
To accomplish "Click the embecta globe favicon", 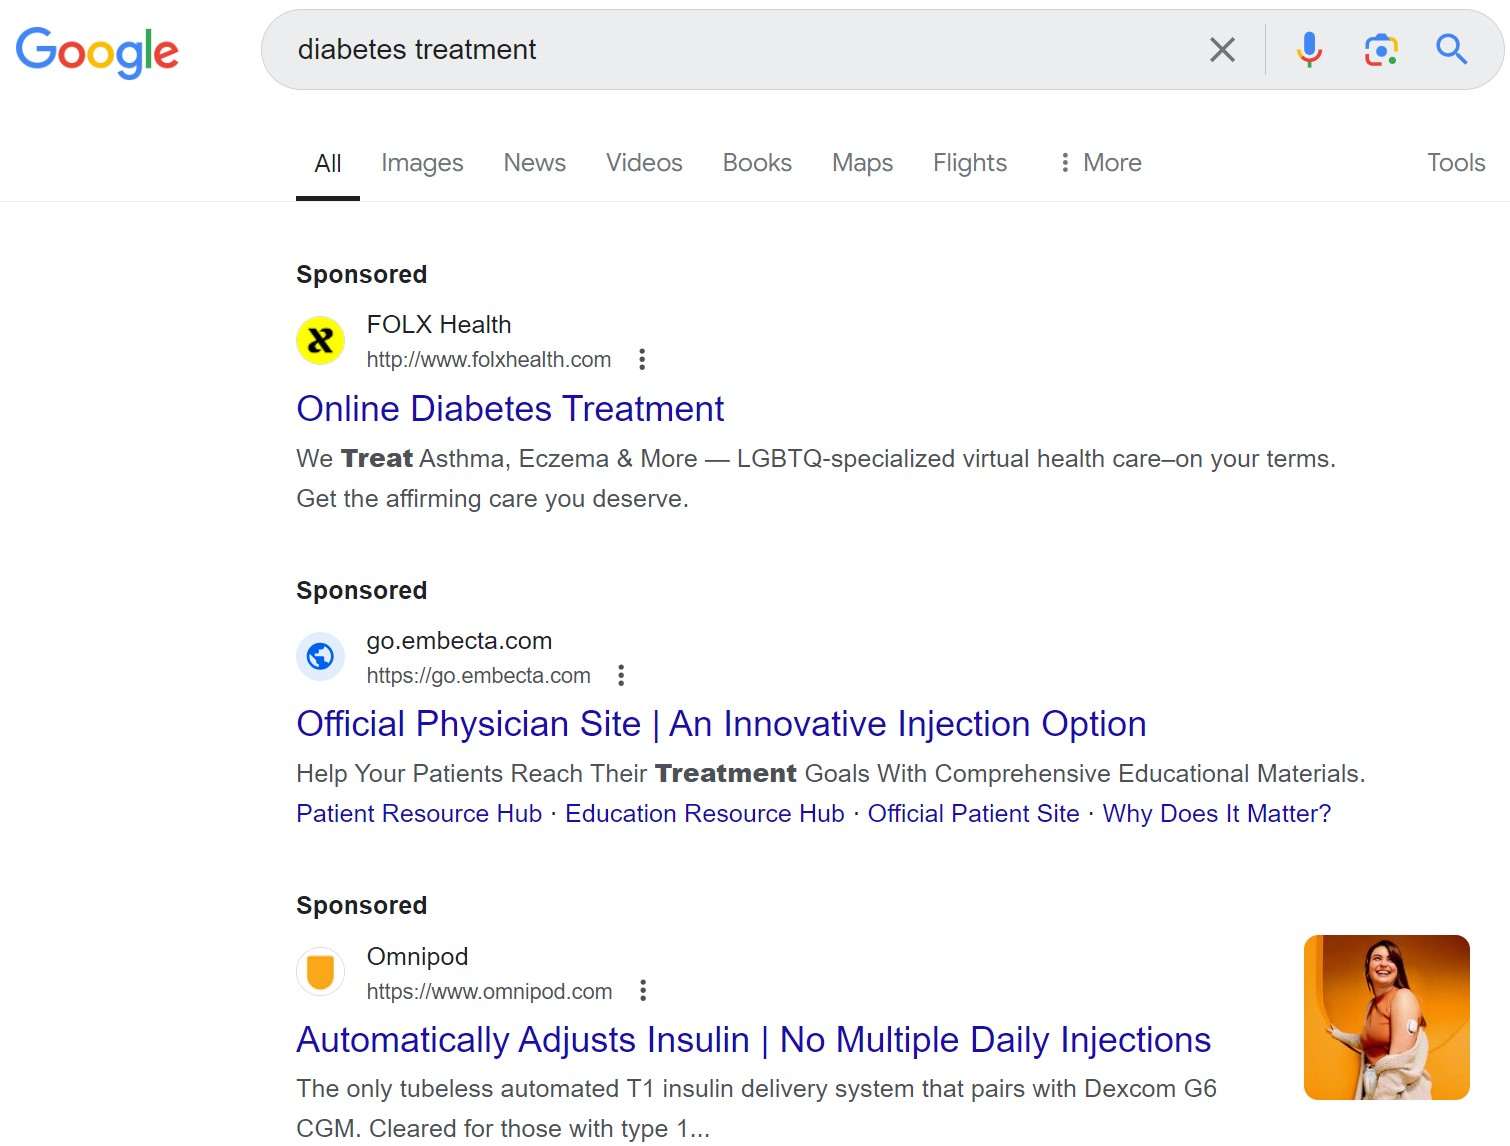I will tap(320, 657).
